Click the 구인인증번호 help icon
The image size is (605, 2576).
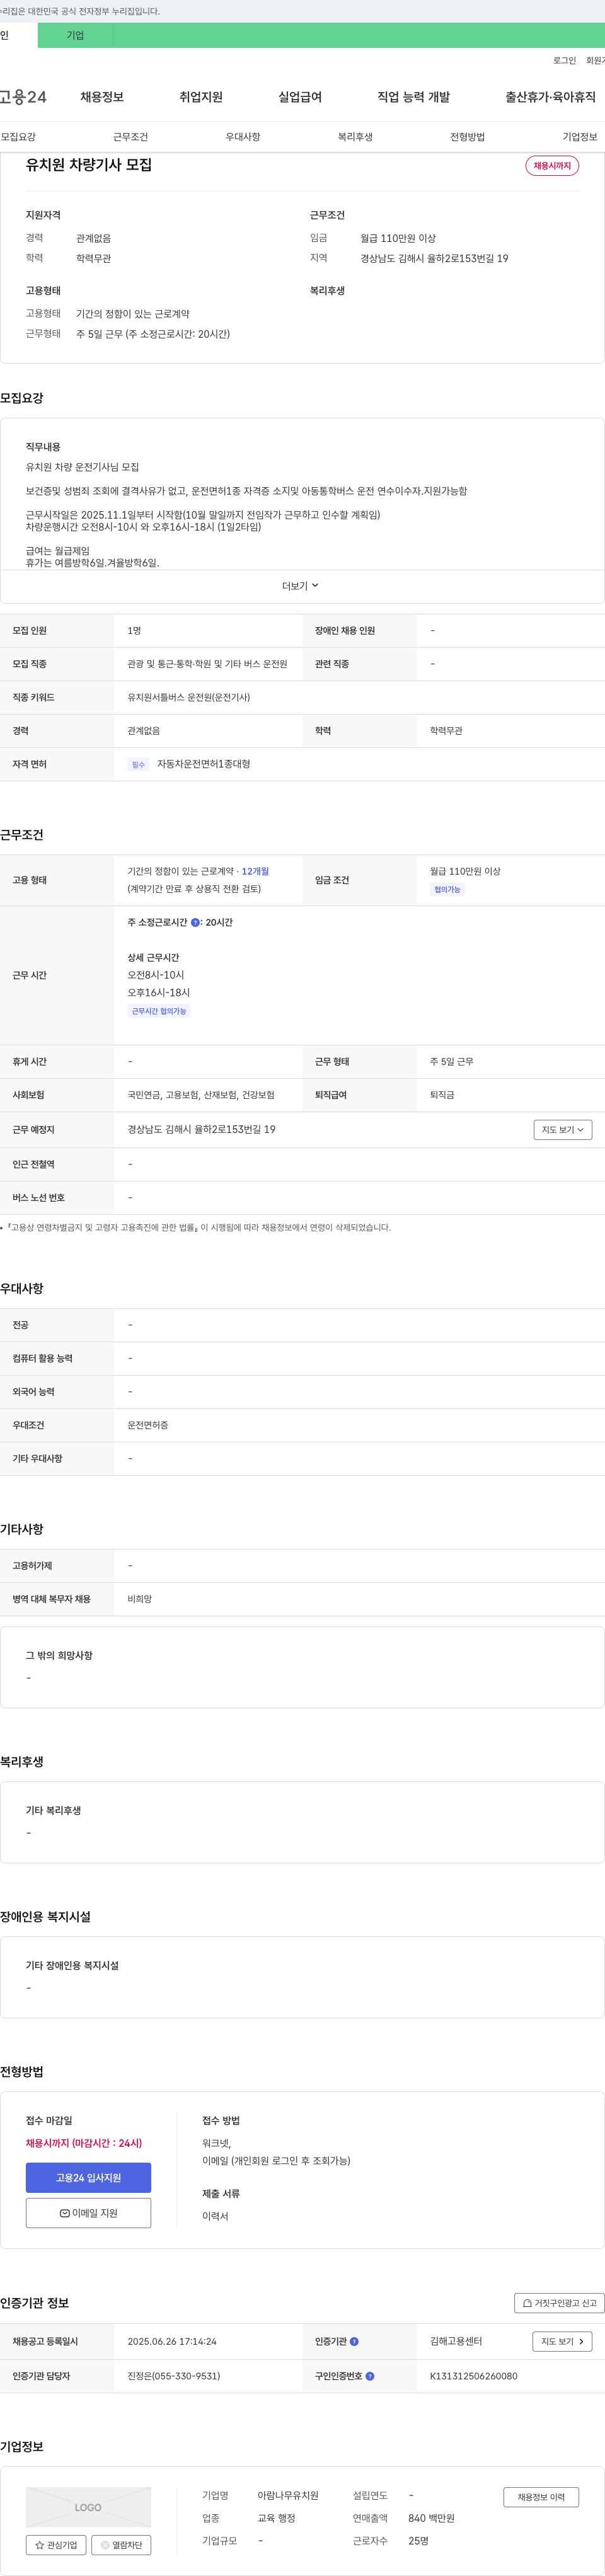pyautogui.click(x=370, y=2376)
